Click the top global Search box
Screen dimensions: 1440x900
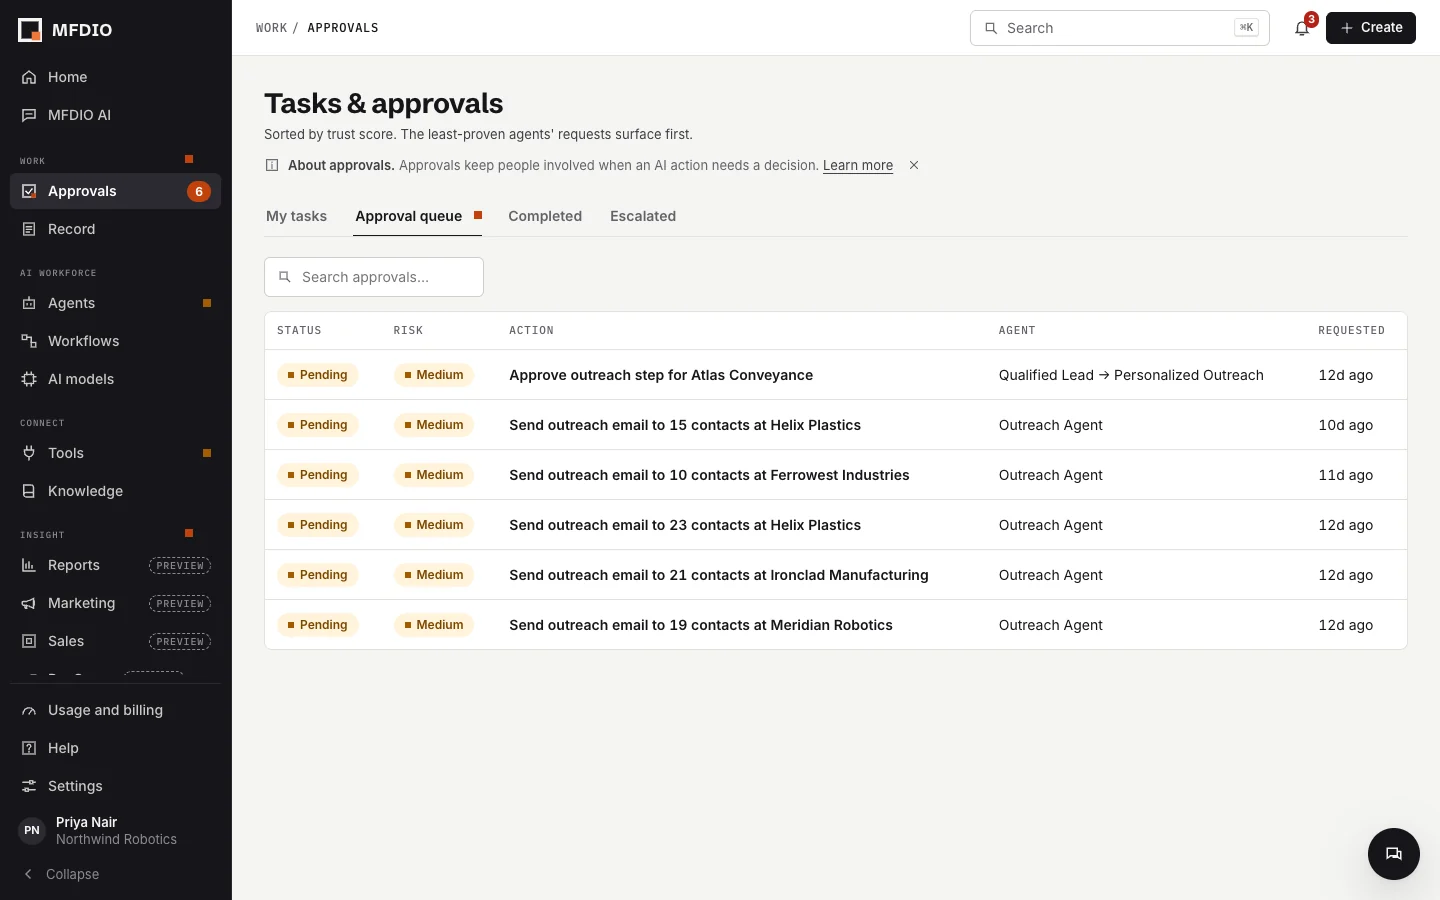(x=1120, y=28)
